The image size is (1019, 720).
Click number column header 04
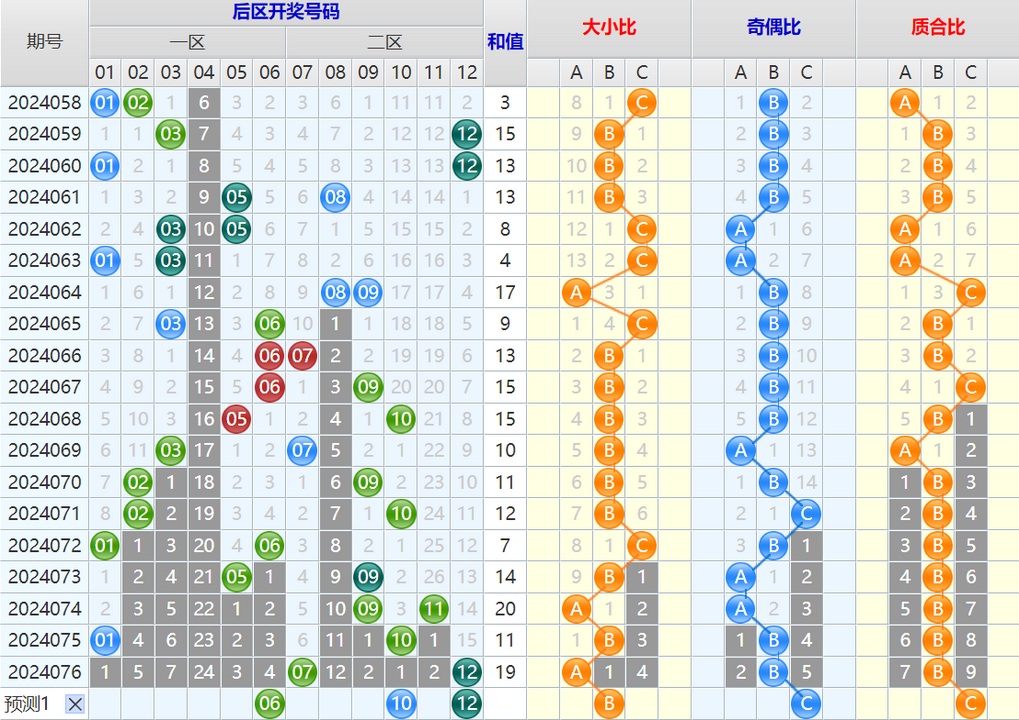click(x=204, y=72)
